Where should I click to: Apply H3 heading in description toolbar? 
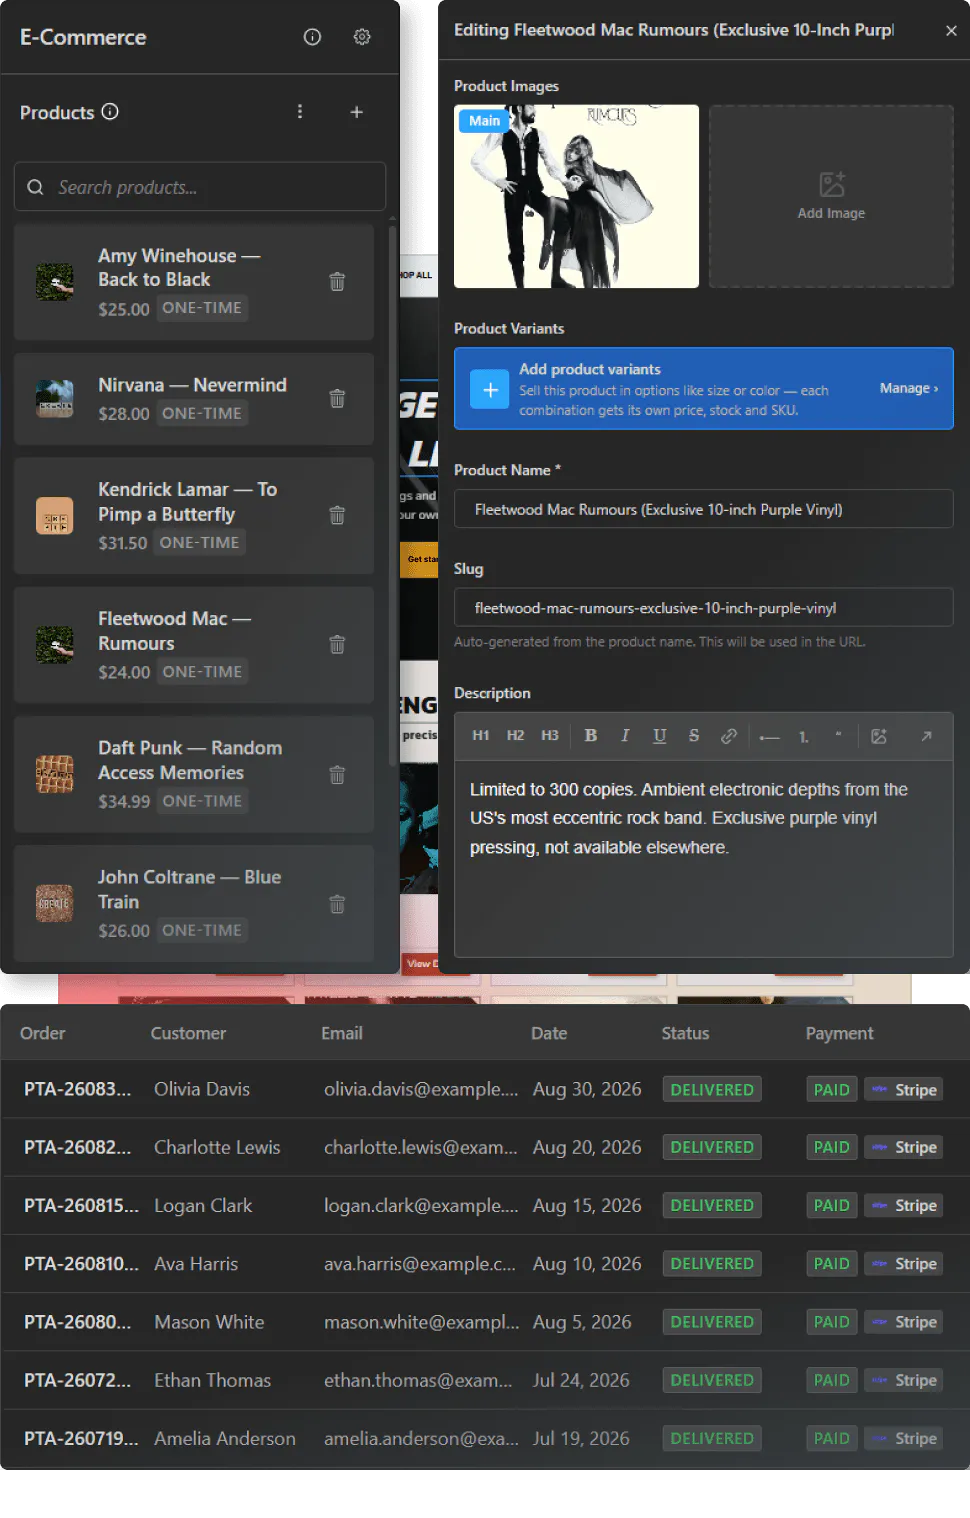click(550, 736)
